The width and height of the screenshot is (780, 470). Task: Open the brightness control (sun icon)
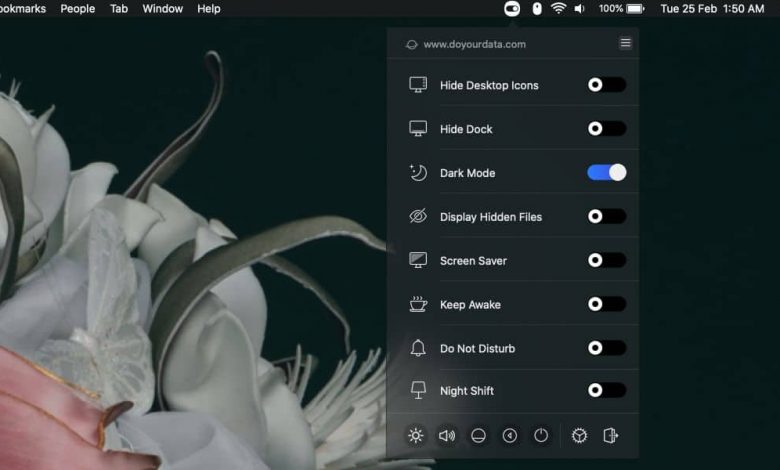click(416, 436)
